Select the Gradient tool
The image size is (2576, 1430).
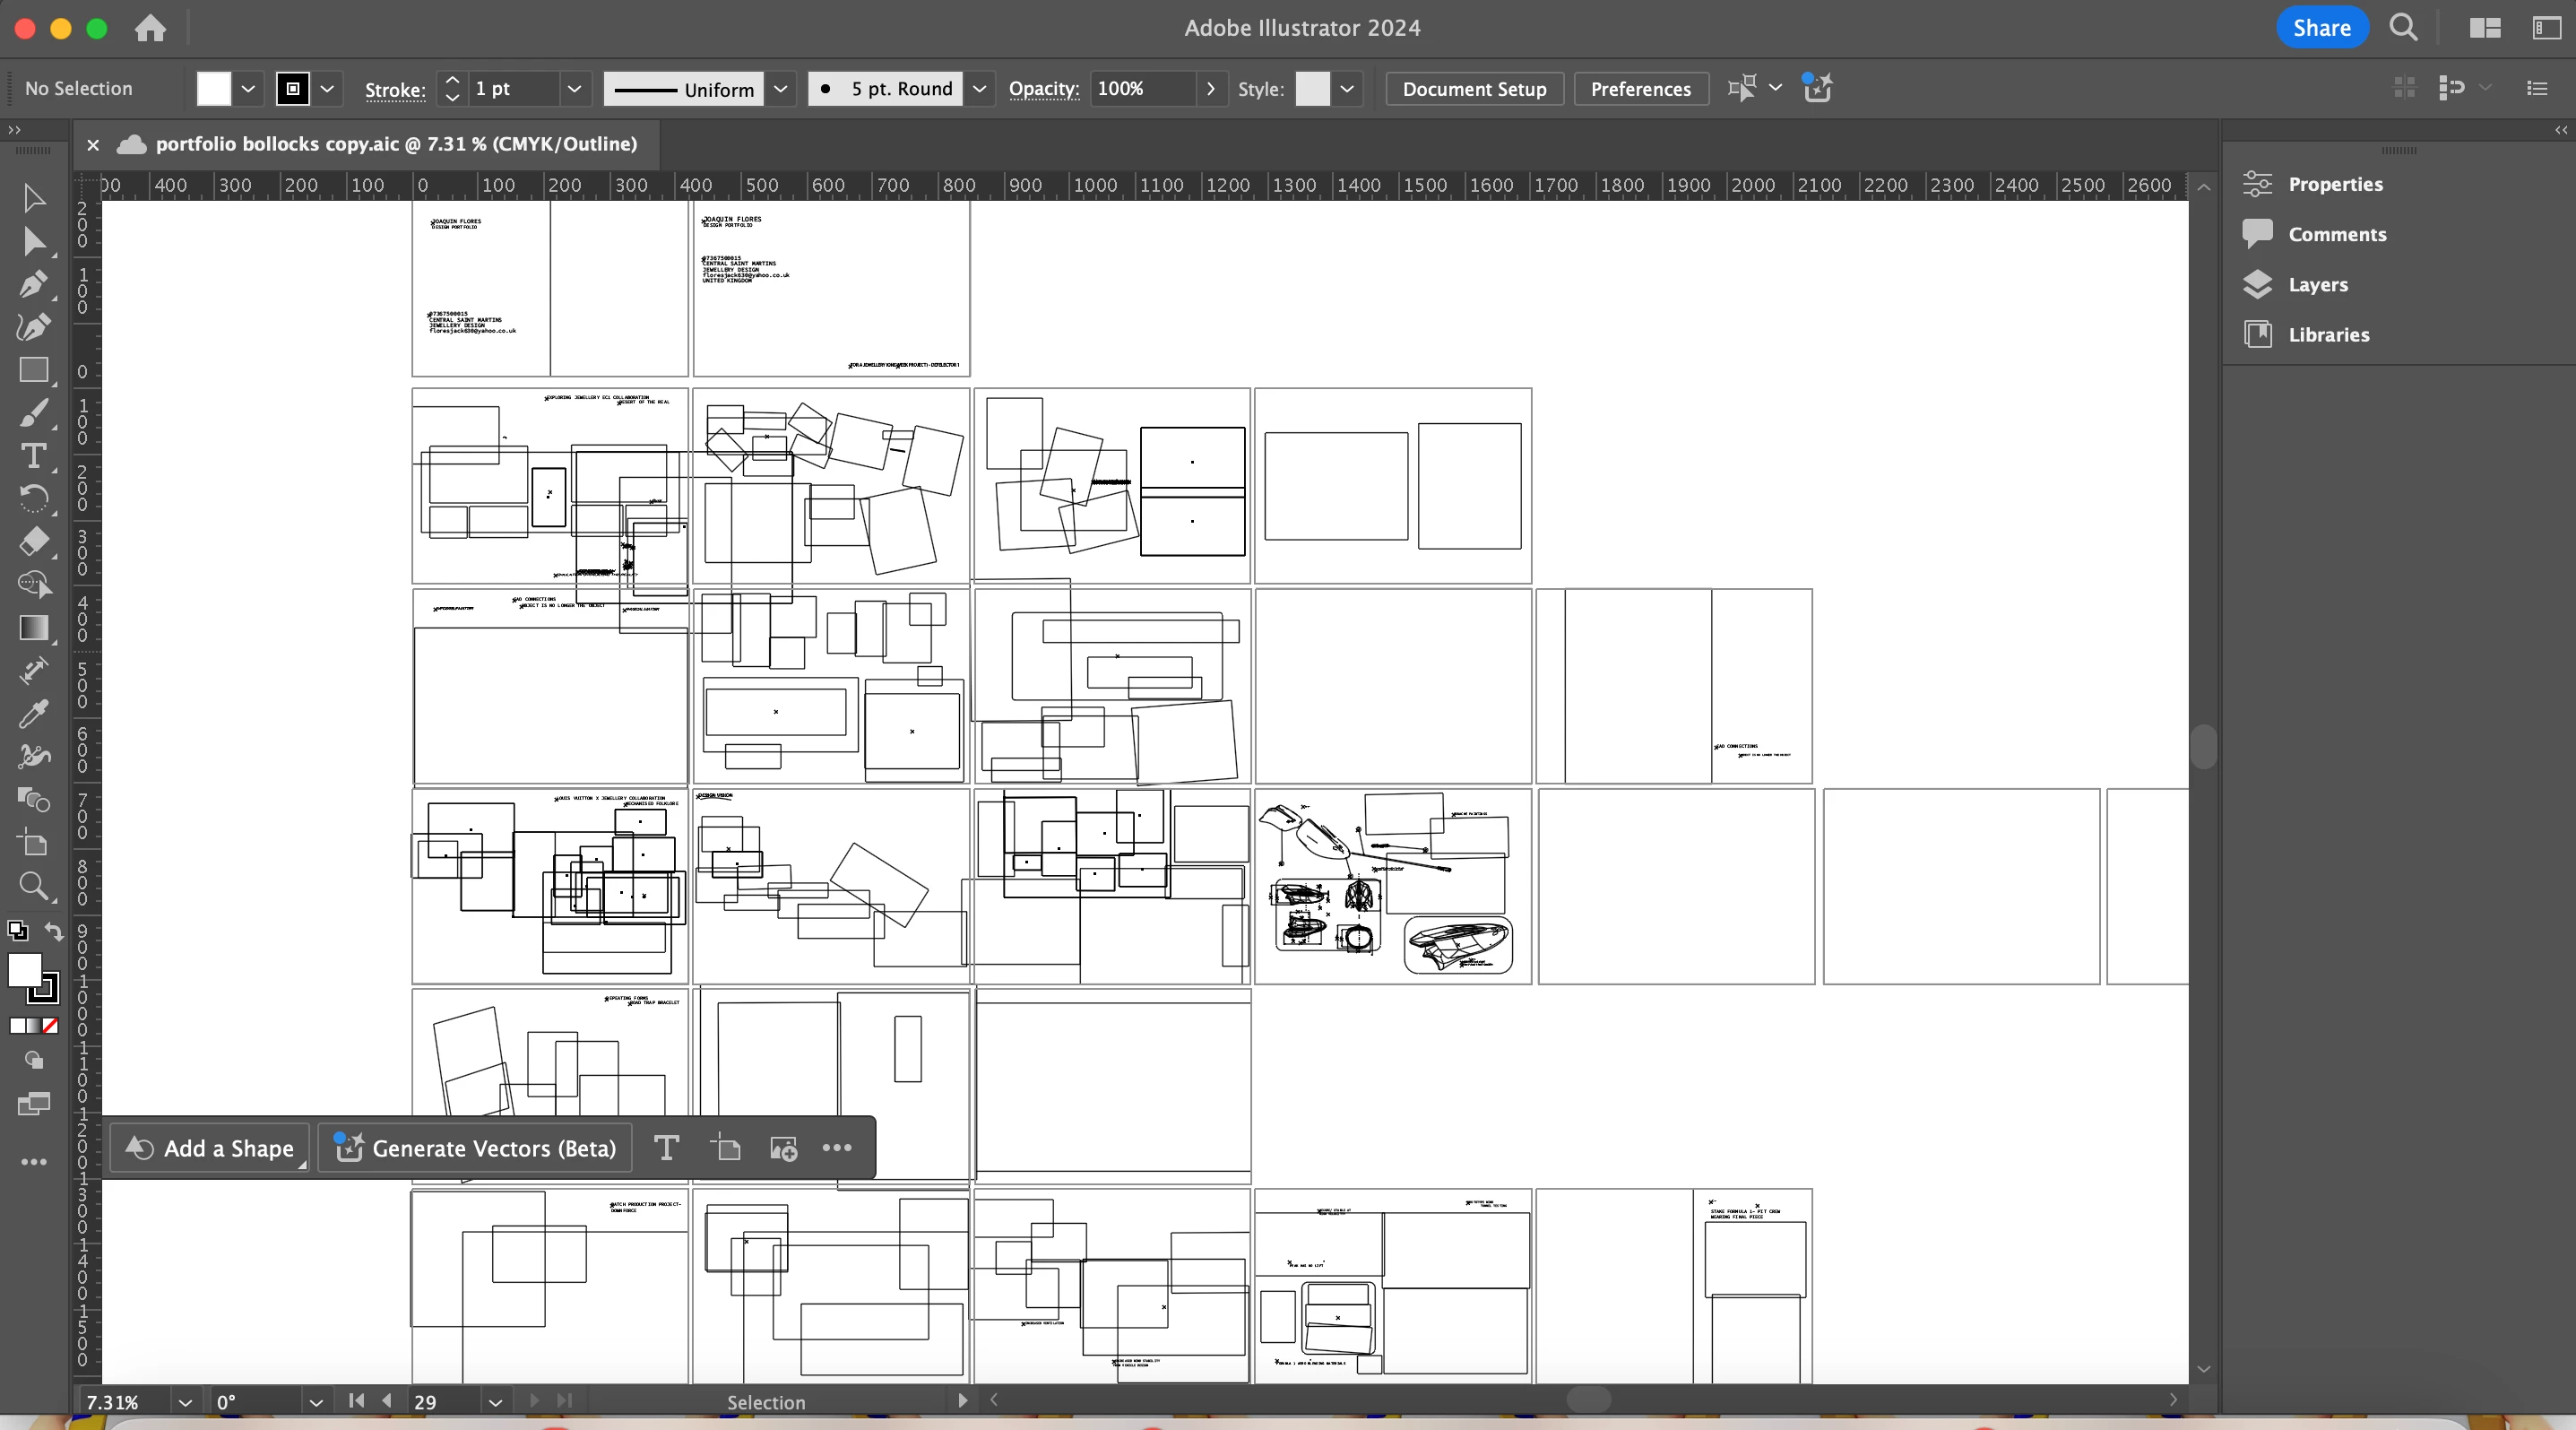[33, 627]
